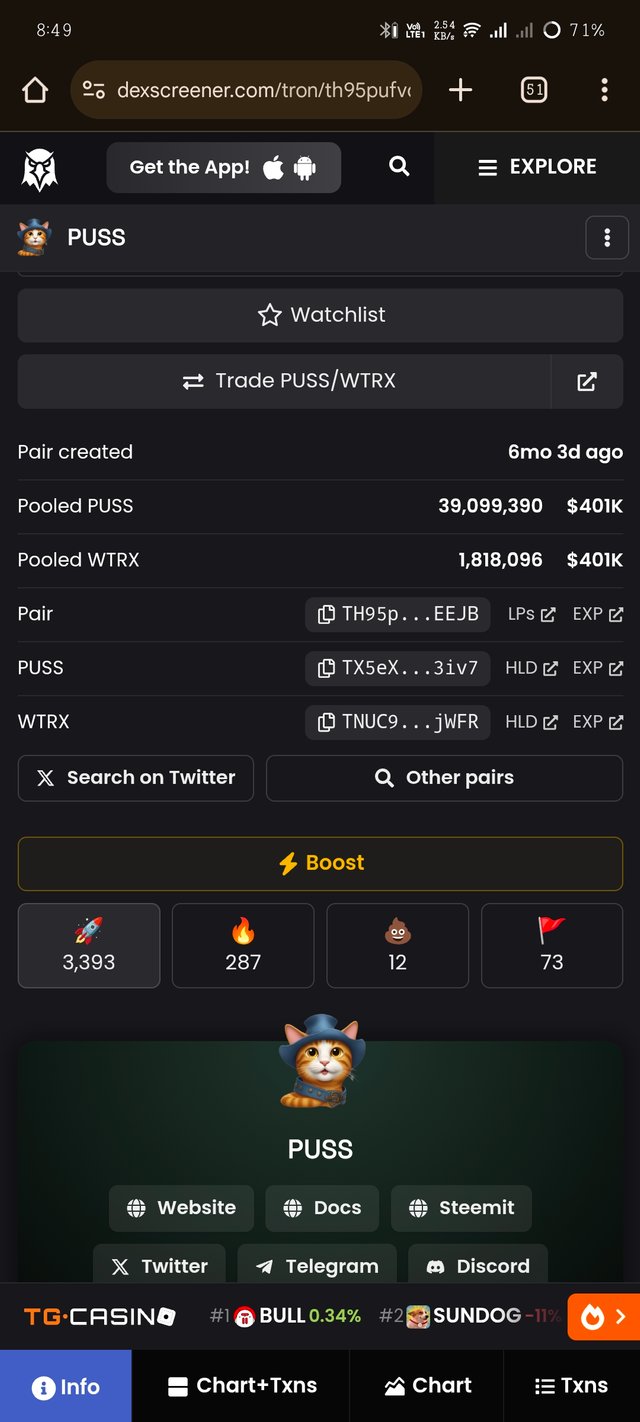Tap the DEX Screener owl logo
The height and width of the screenshot is (1422, 640).
[40, 168]
